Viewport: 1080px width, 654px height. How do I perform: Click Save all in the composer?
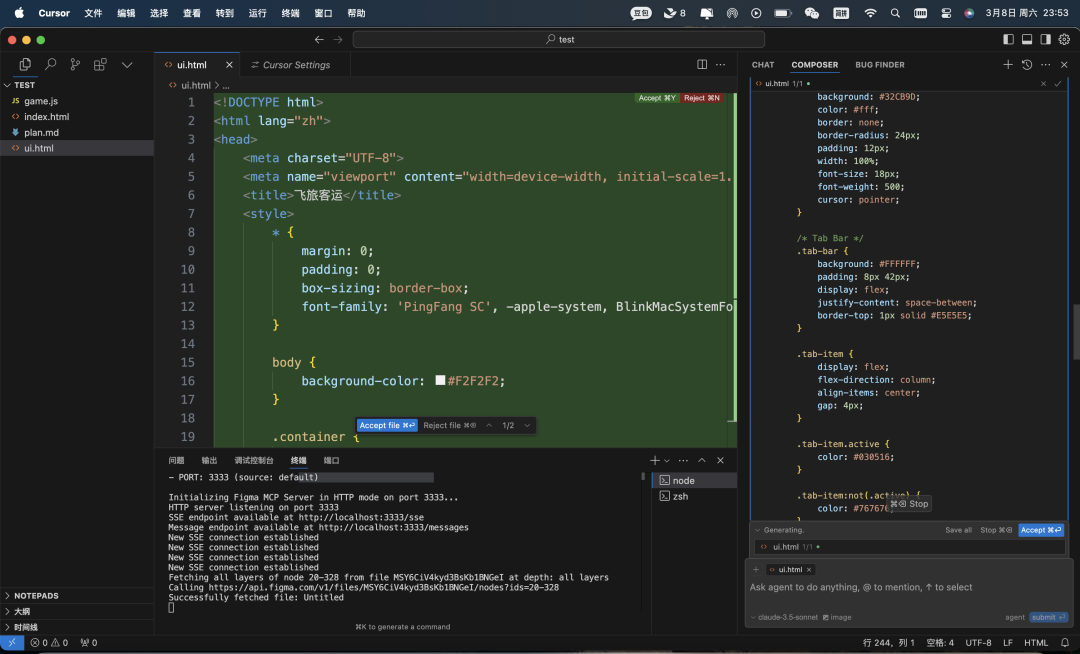tap(958, 530)
